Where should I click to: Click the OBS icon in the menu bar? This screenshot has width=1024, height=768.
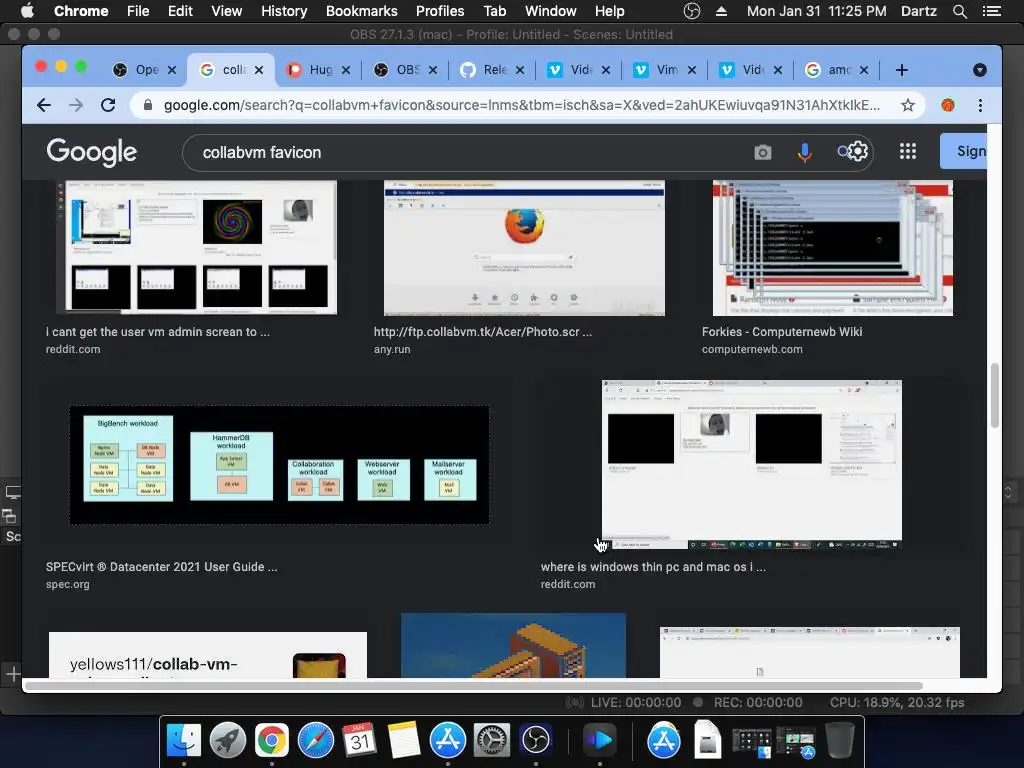tap(692, 11)
